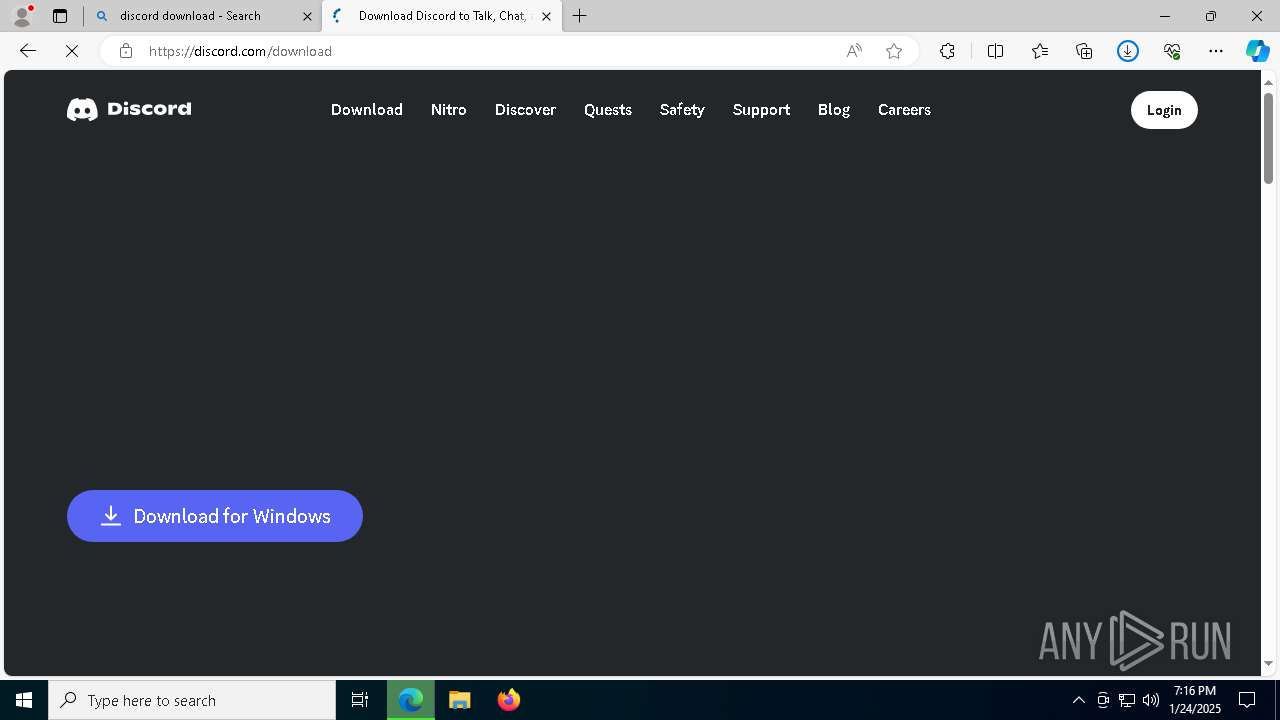1280x720 pixels.
Task: Click the Edge taskbar icon
Action: [x=411, y=700]
